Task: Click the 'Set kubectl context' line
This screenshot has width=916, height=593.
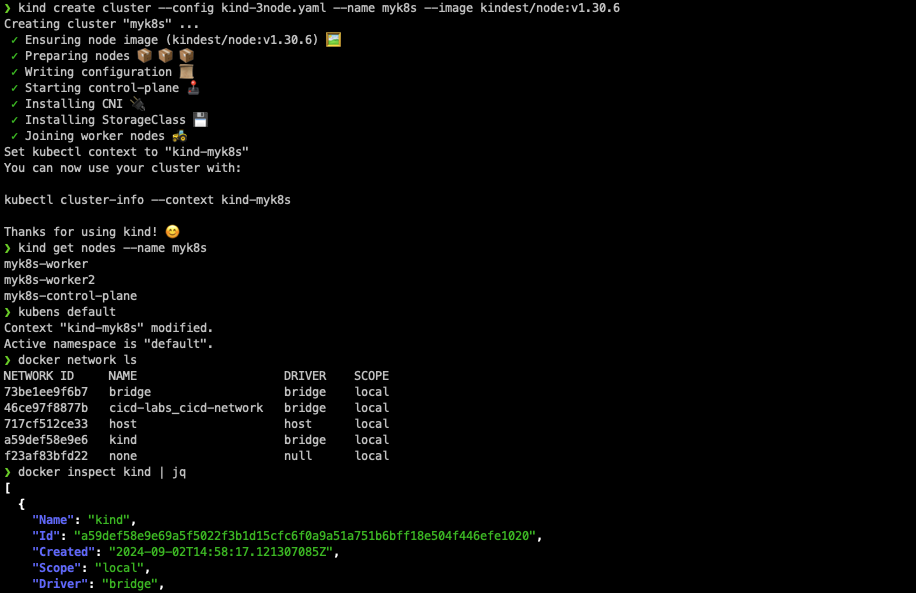Action: 126,152
